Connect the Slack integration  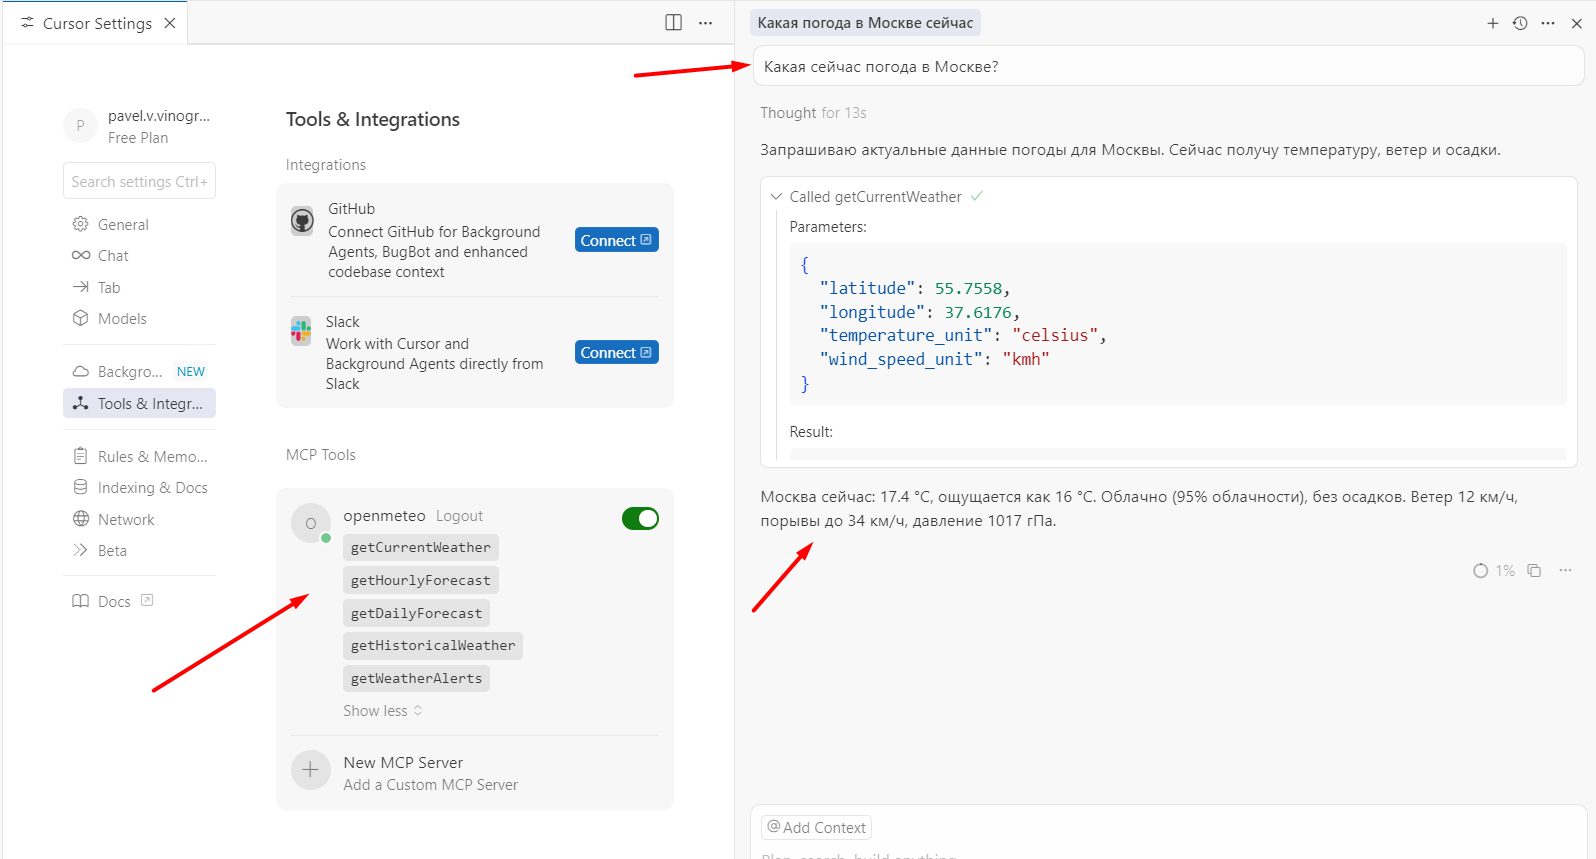(x=617, y=352)
